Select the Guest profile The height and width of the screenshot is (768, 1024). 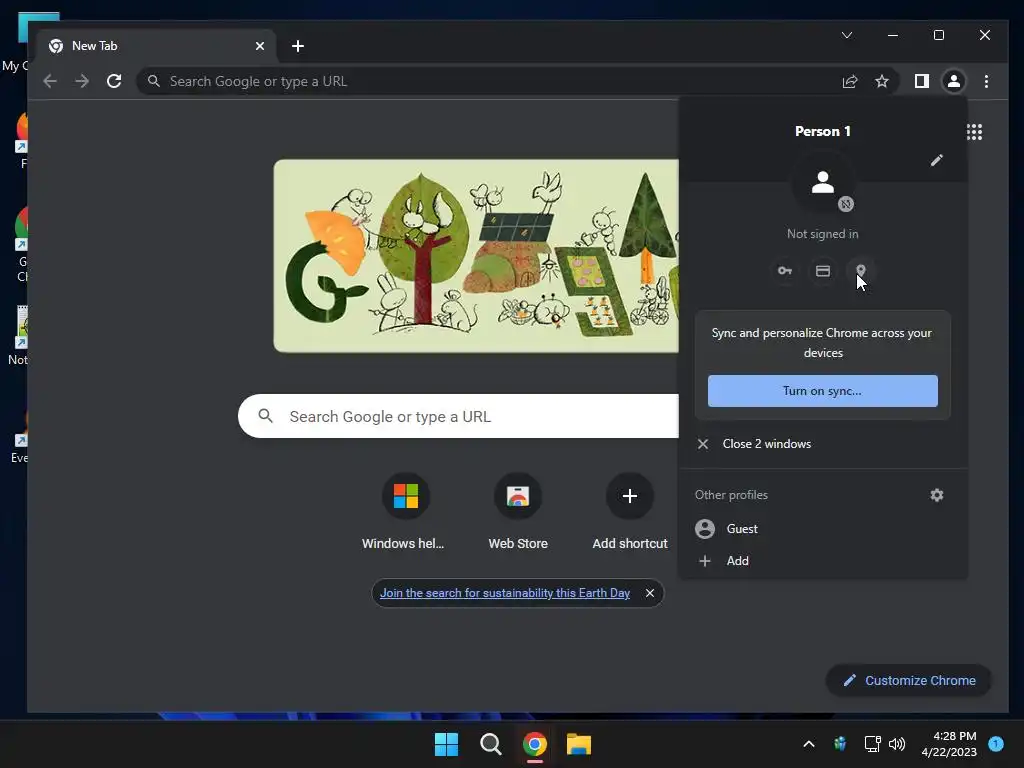point(823,528)
